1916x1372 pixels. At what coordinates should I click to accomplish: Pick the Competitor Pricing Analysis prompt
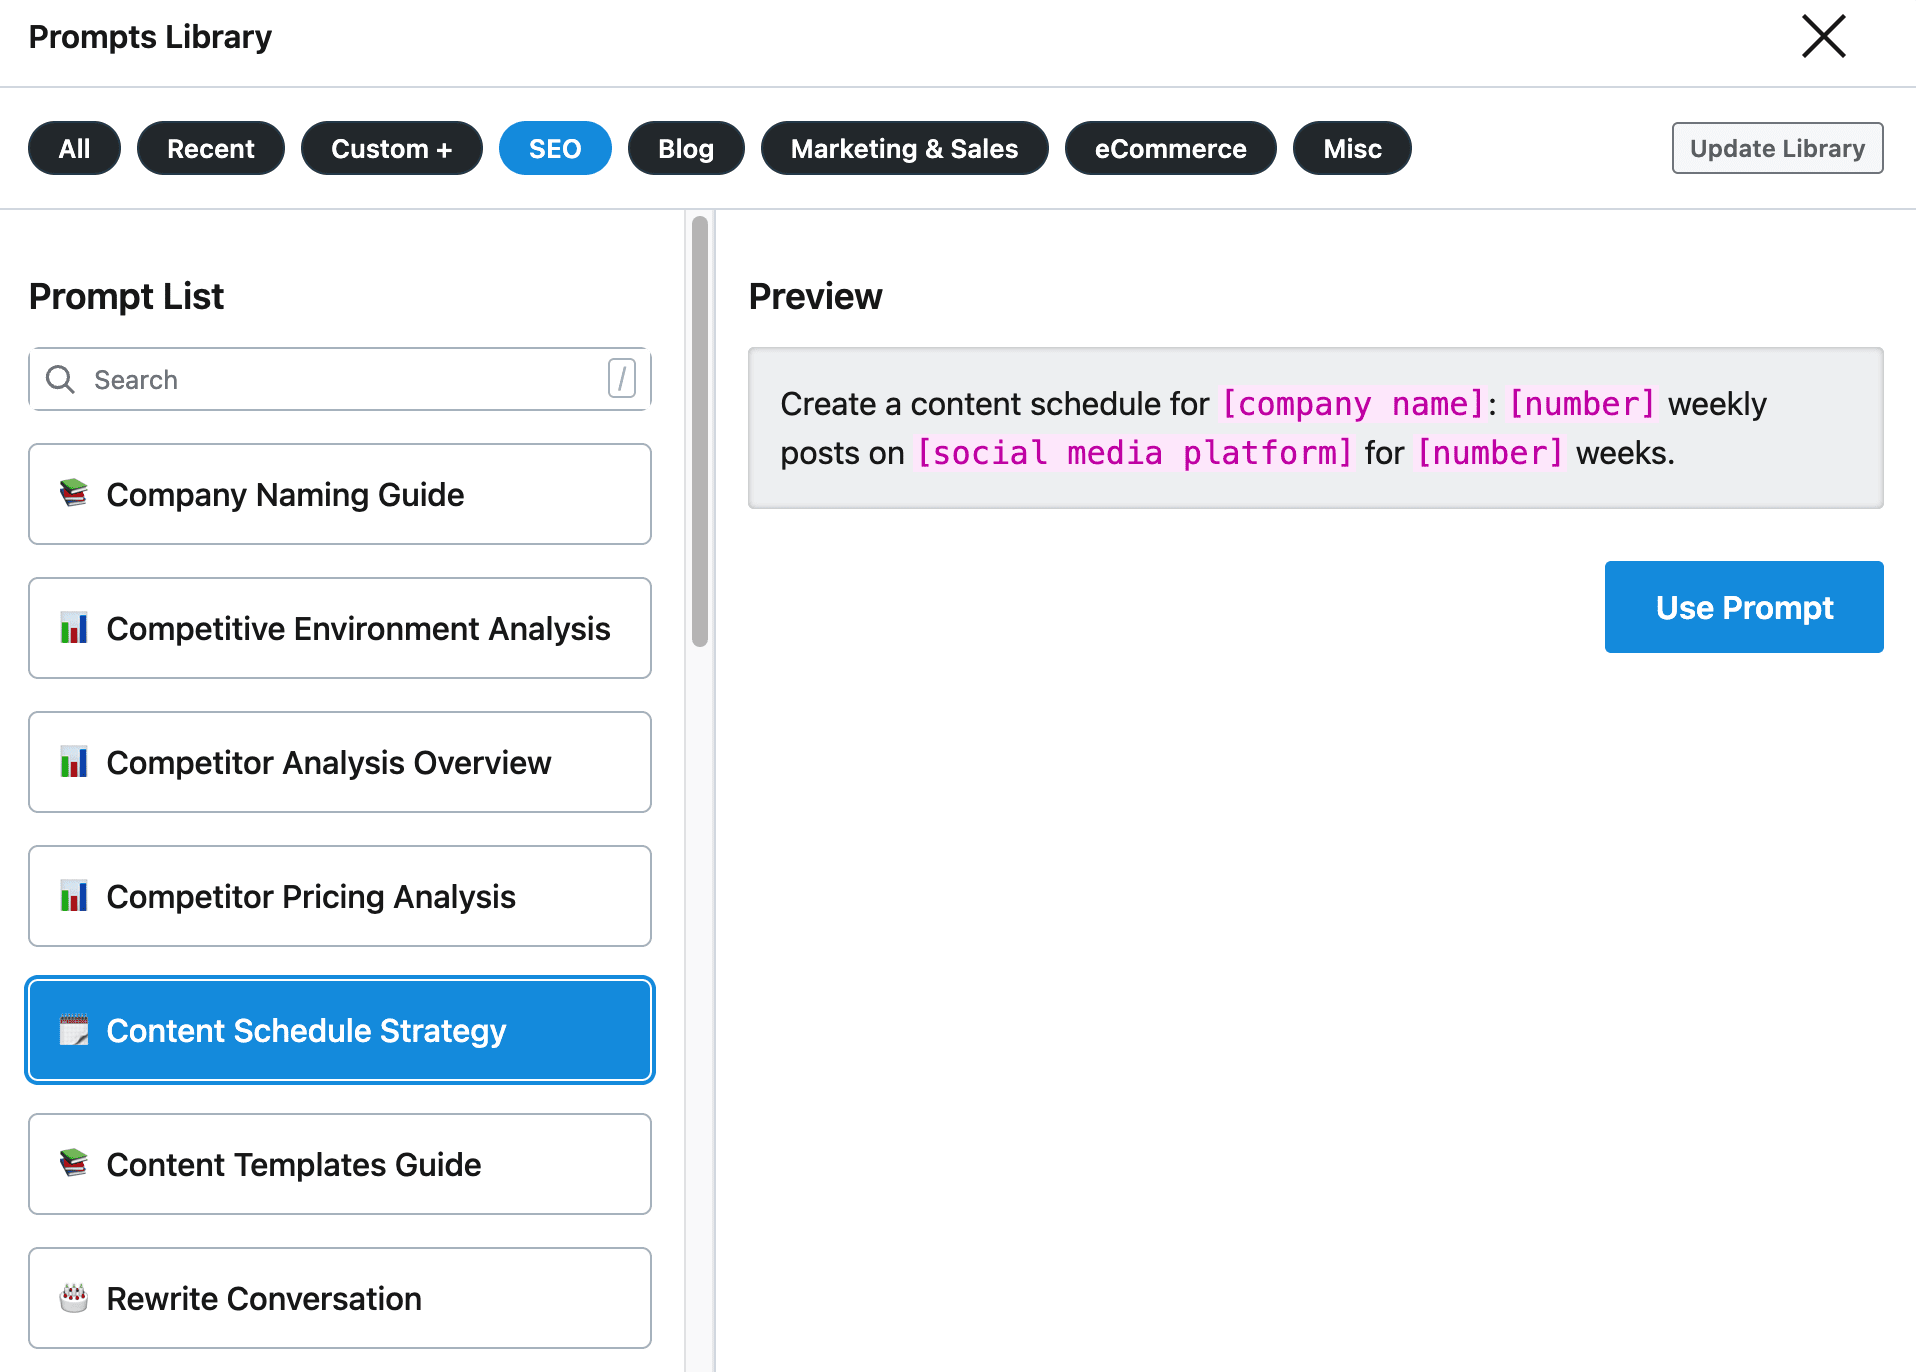tap(340, 896)
